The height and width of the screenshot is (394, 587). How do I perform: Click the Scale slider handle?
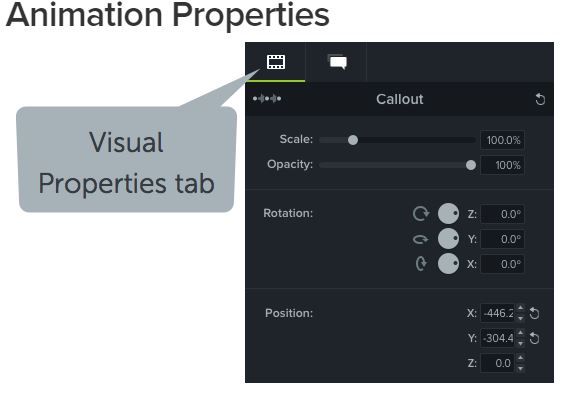click(x=353, y=140)
